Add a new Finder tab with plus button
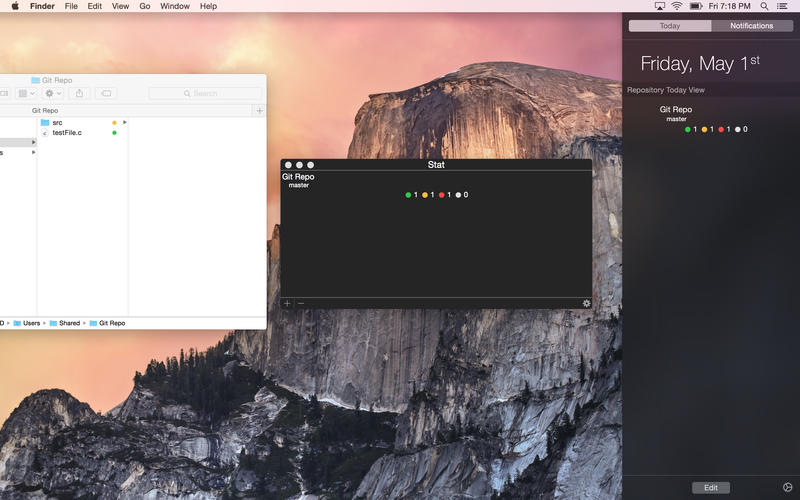Viewport: 800px width, 500px height. 260,111
